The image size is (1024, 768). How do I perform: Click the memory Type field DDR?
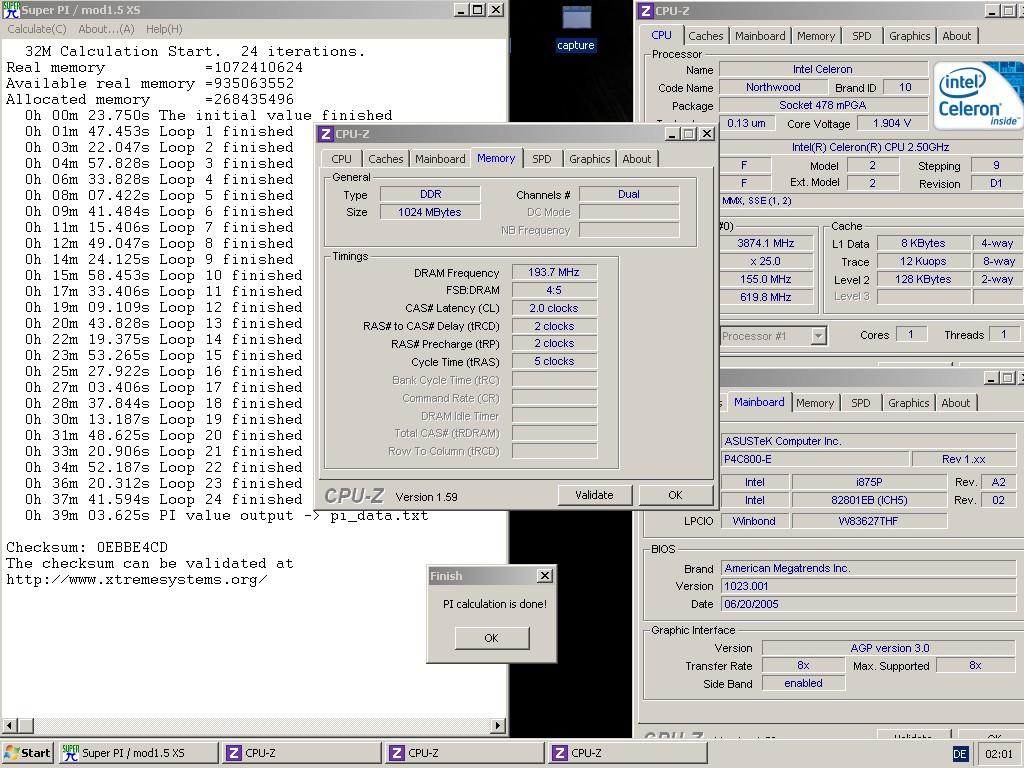point(430,194)
